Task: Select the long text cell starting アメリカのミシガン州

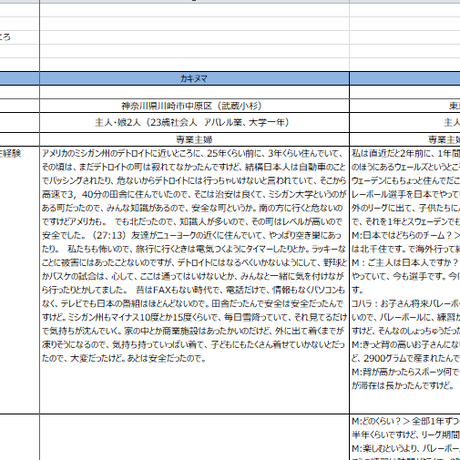Action: pyautogui.click(x=194, y=280)
